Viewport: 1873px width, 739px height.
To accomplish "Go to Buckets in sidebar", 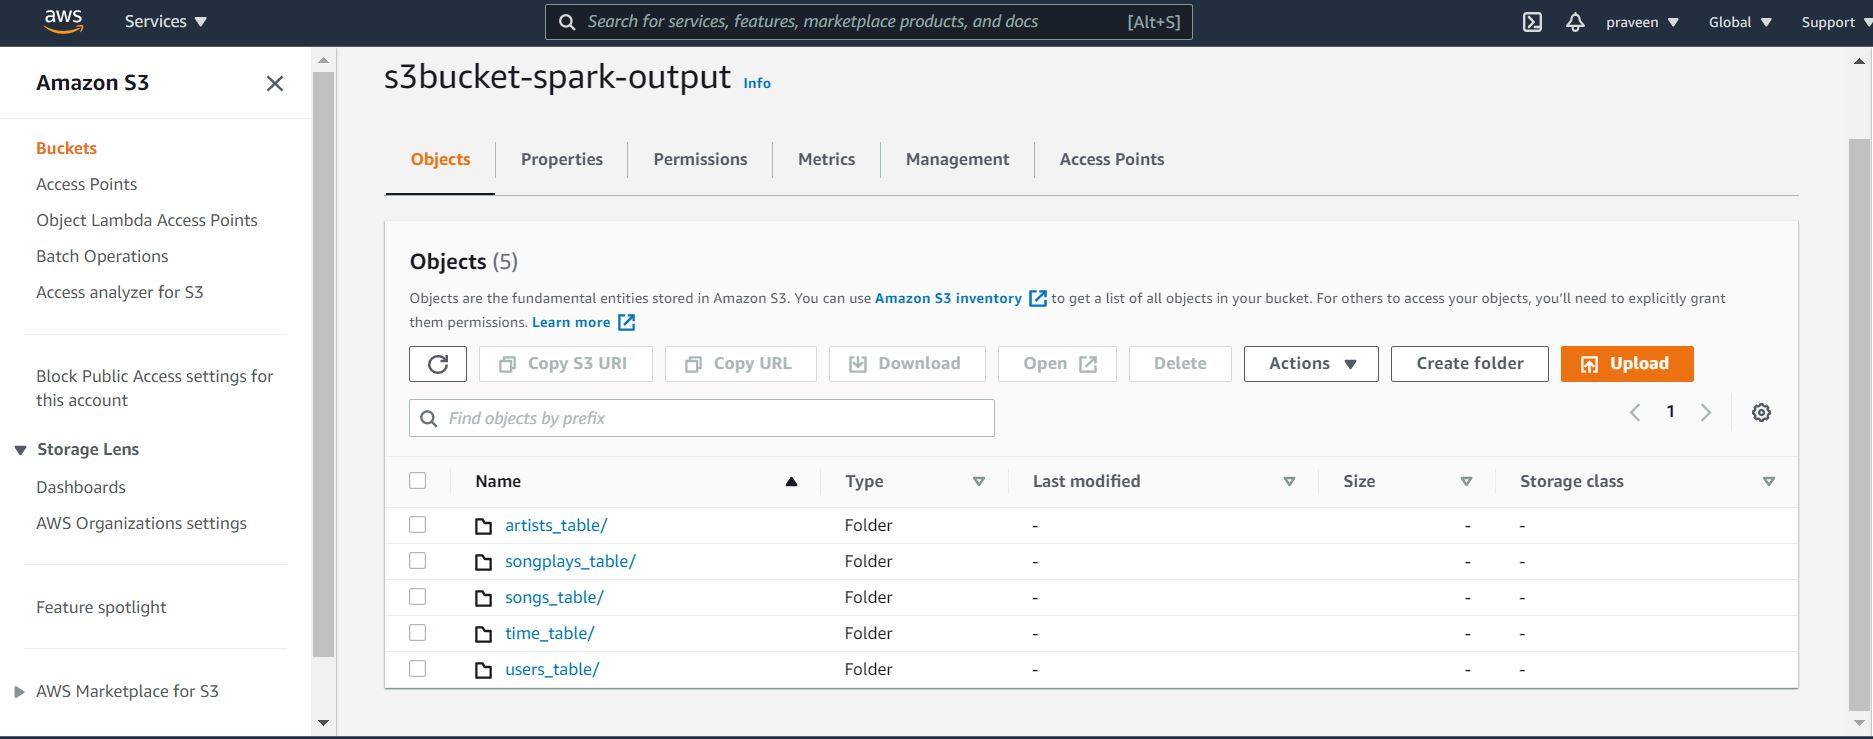I will pyautogui.click(x=66, y=148).
